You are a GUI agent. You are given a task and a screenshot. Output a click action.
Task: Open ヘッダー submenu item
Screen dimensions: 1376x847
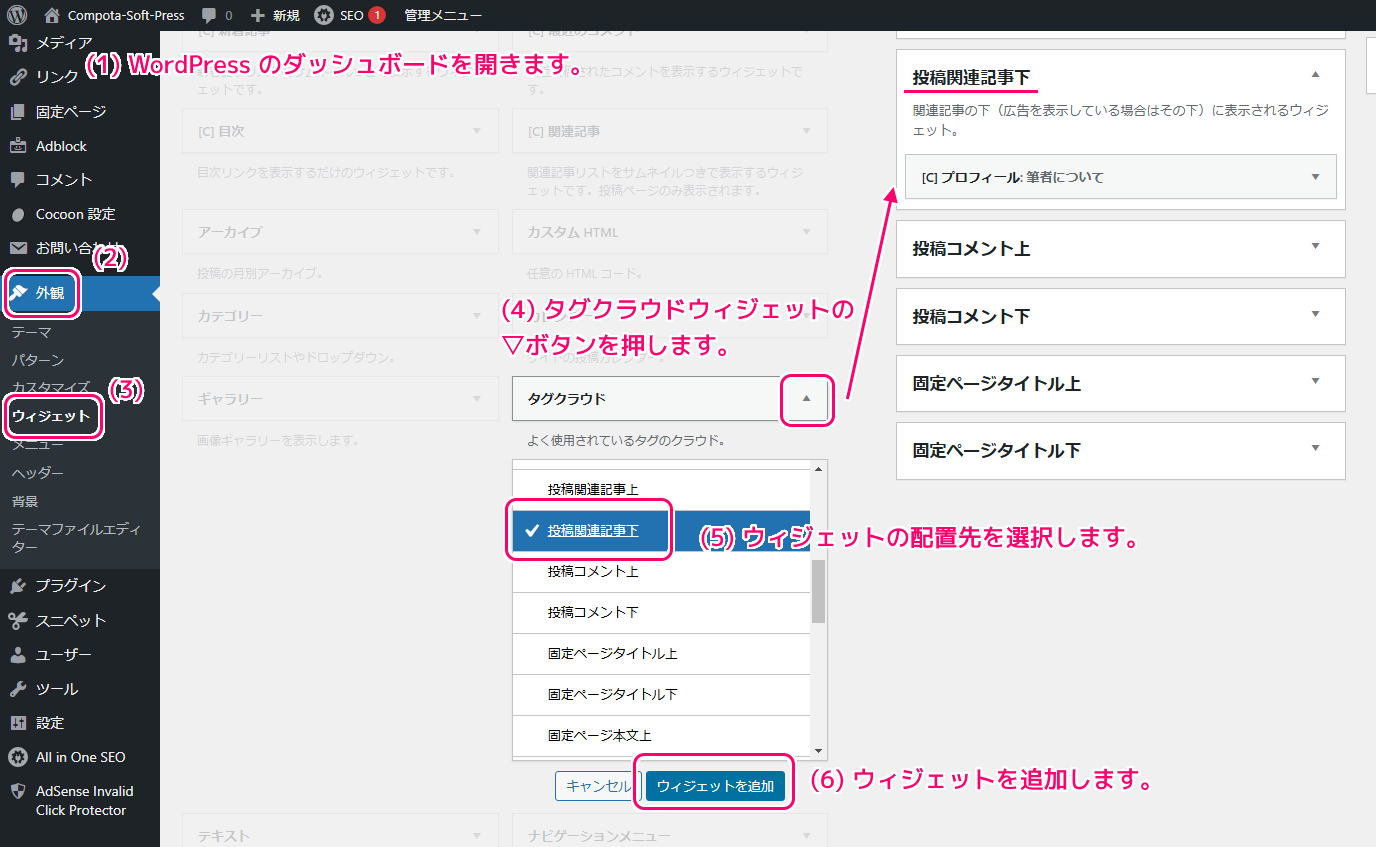pos(38,473)
